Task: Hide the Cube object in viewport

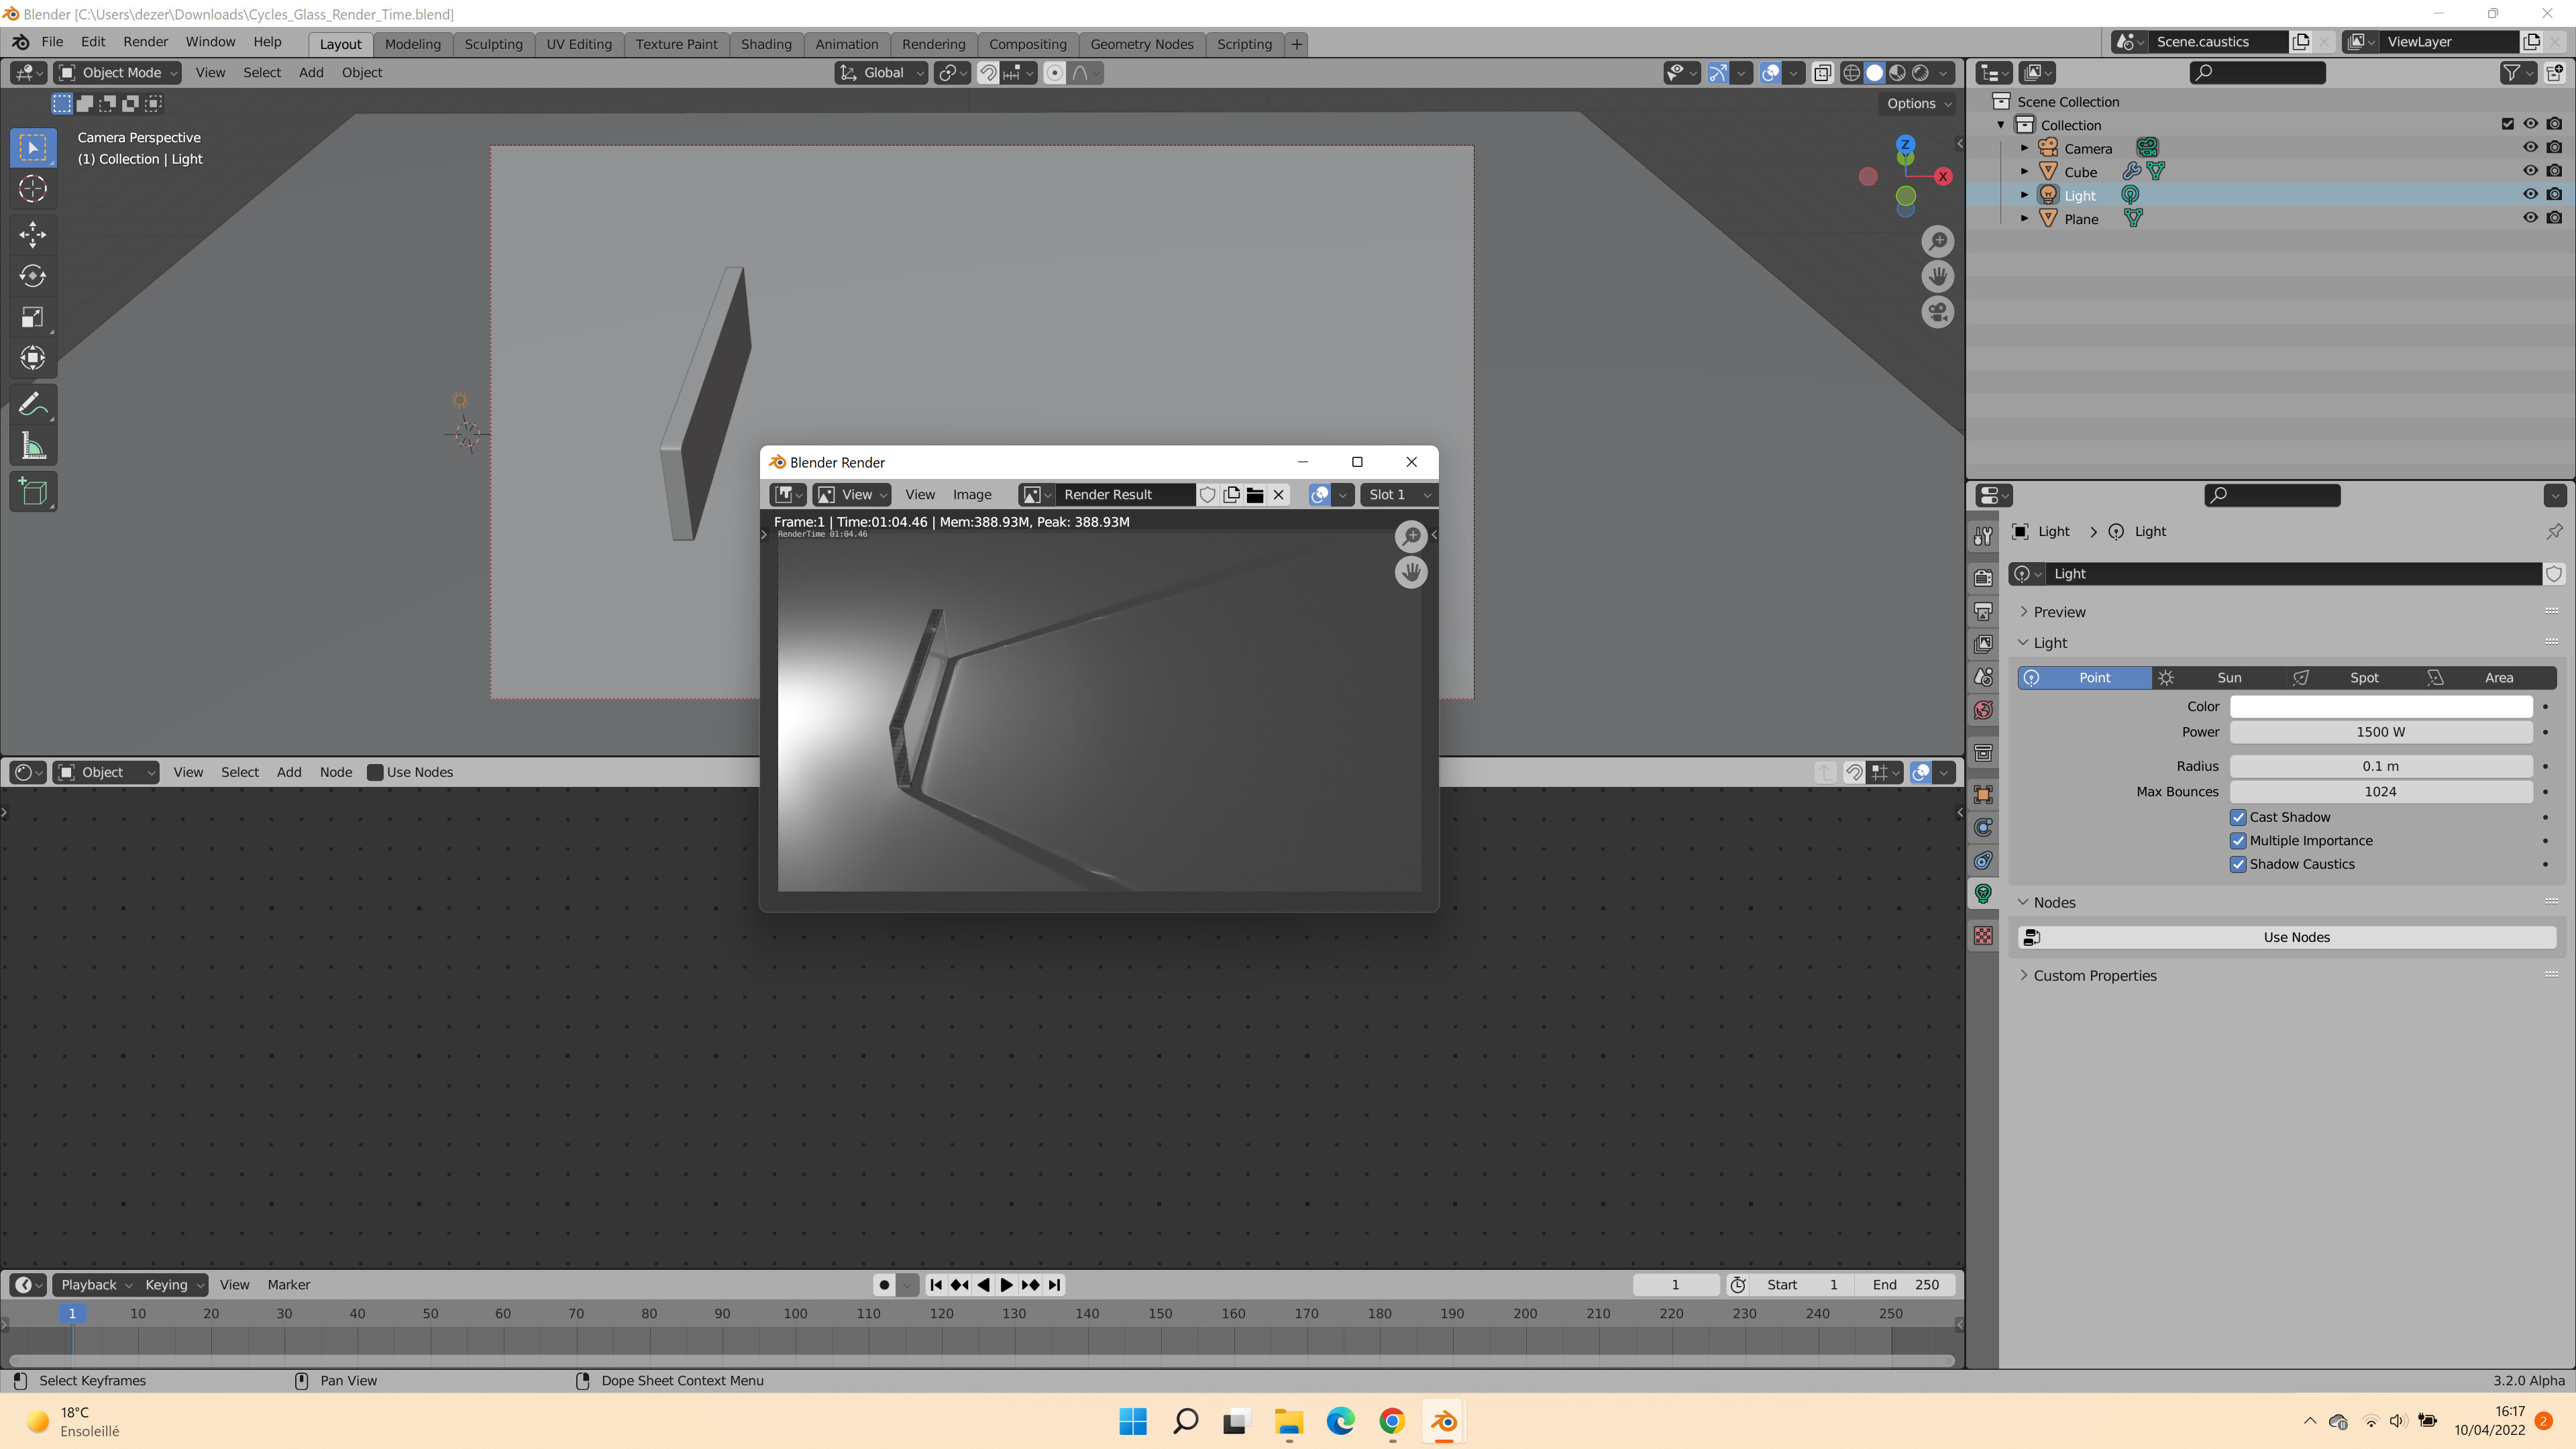Action: pyautogui.click(x=2530, y=171)
